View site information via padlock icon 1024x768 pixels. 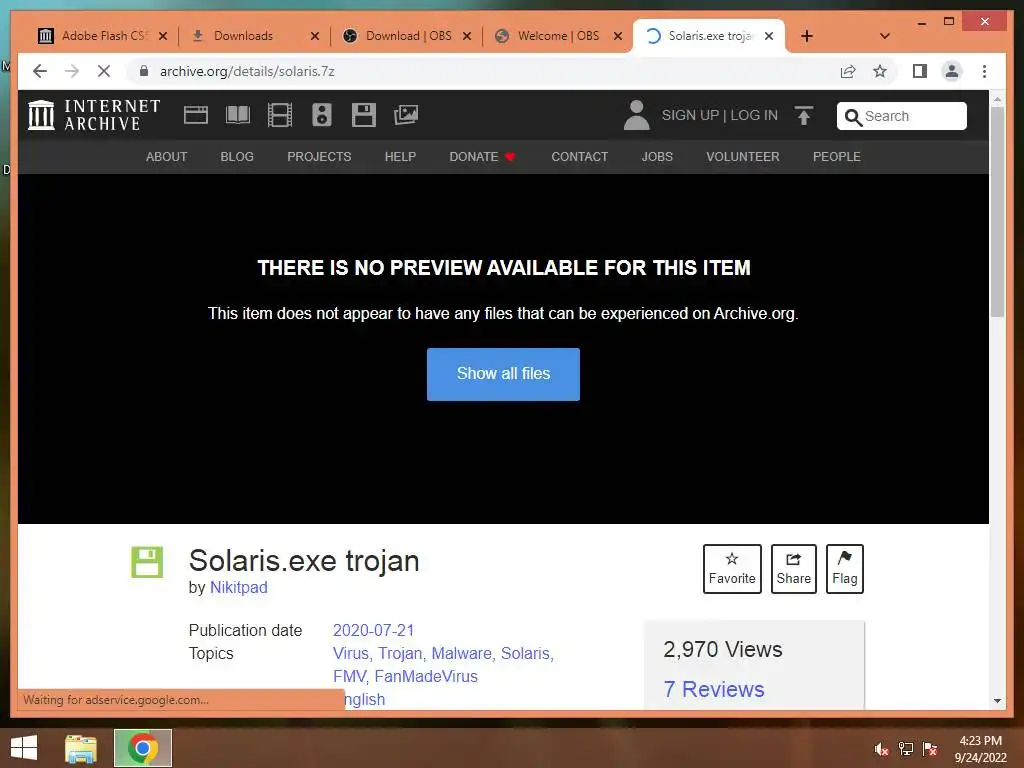coord(144,71)
